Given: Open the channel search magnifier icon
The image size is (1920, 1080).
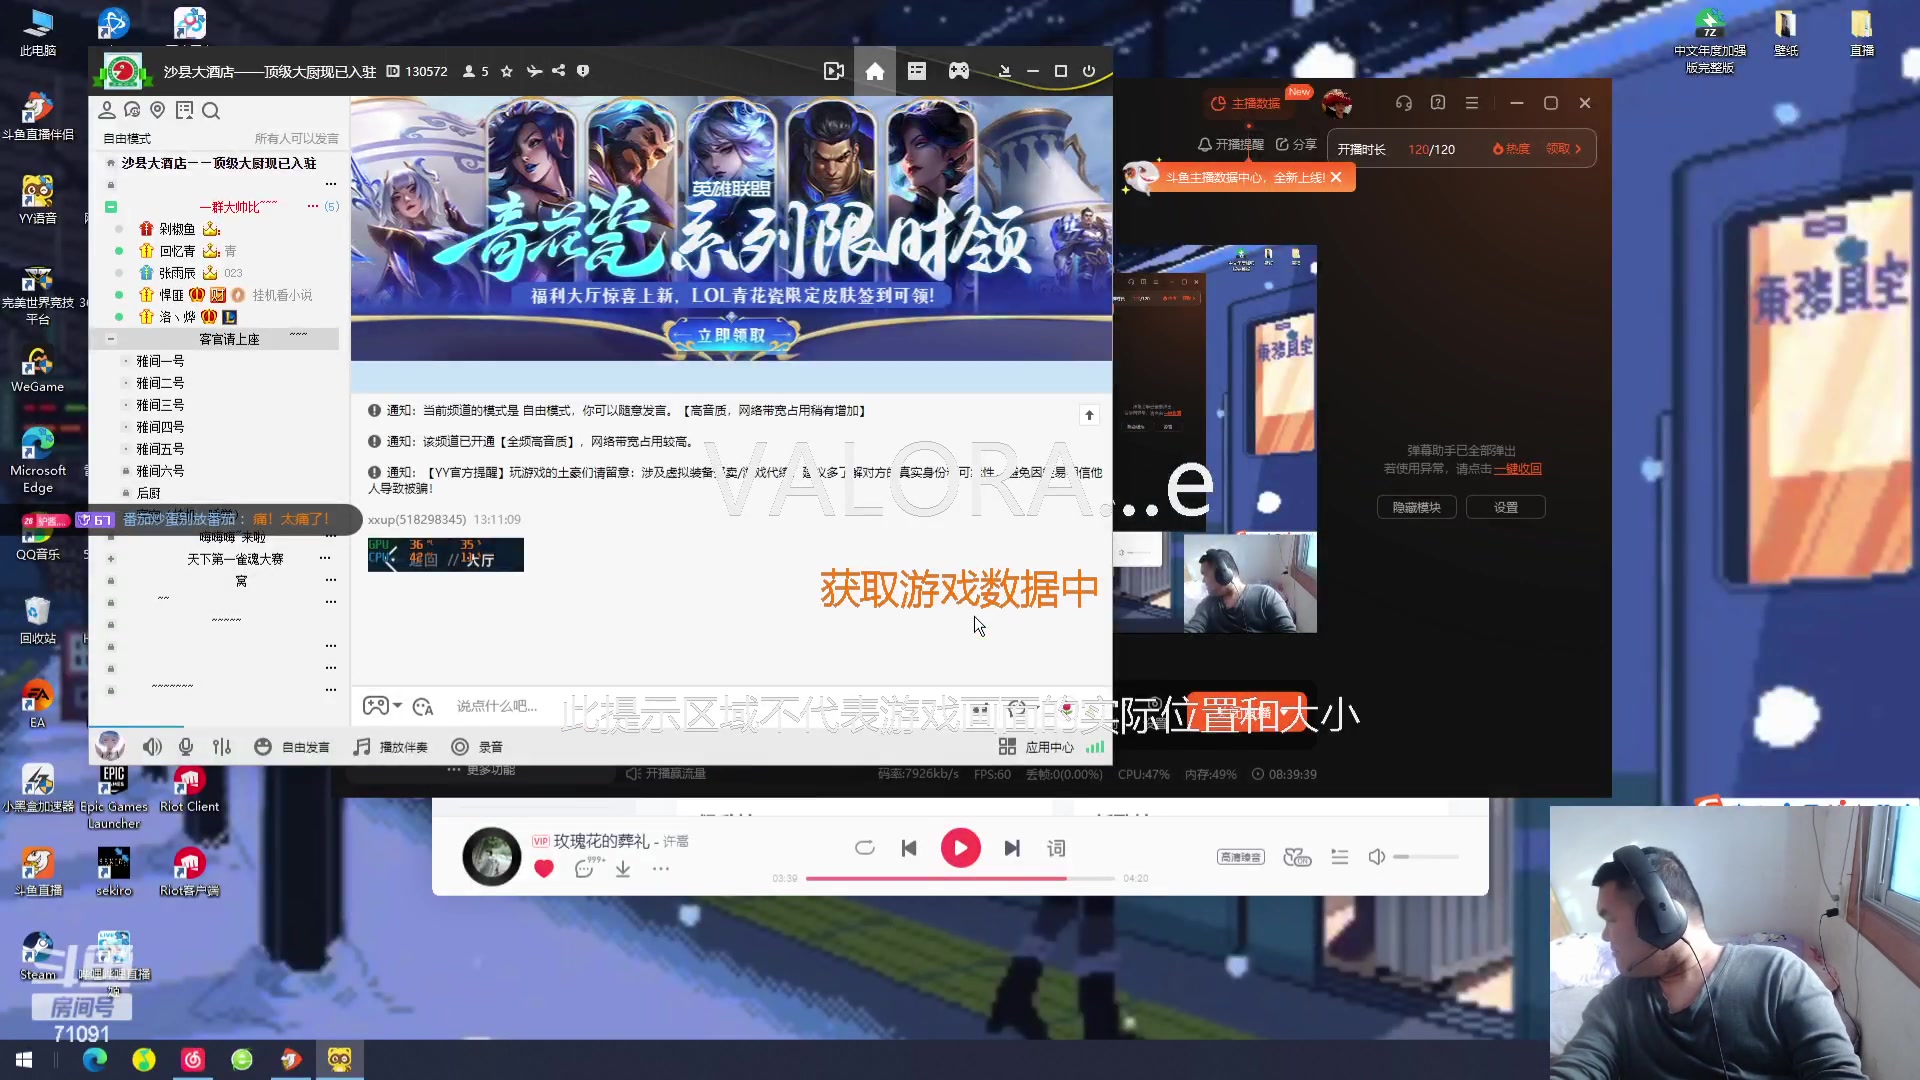Looking at the screenshot, I should pyautogui.click(x=210, y=110).
